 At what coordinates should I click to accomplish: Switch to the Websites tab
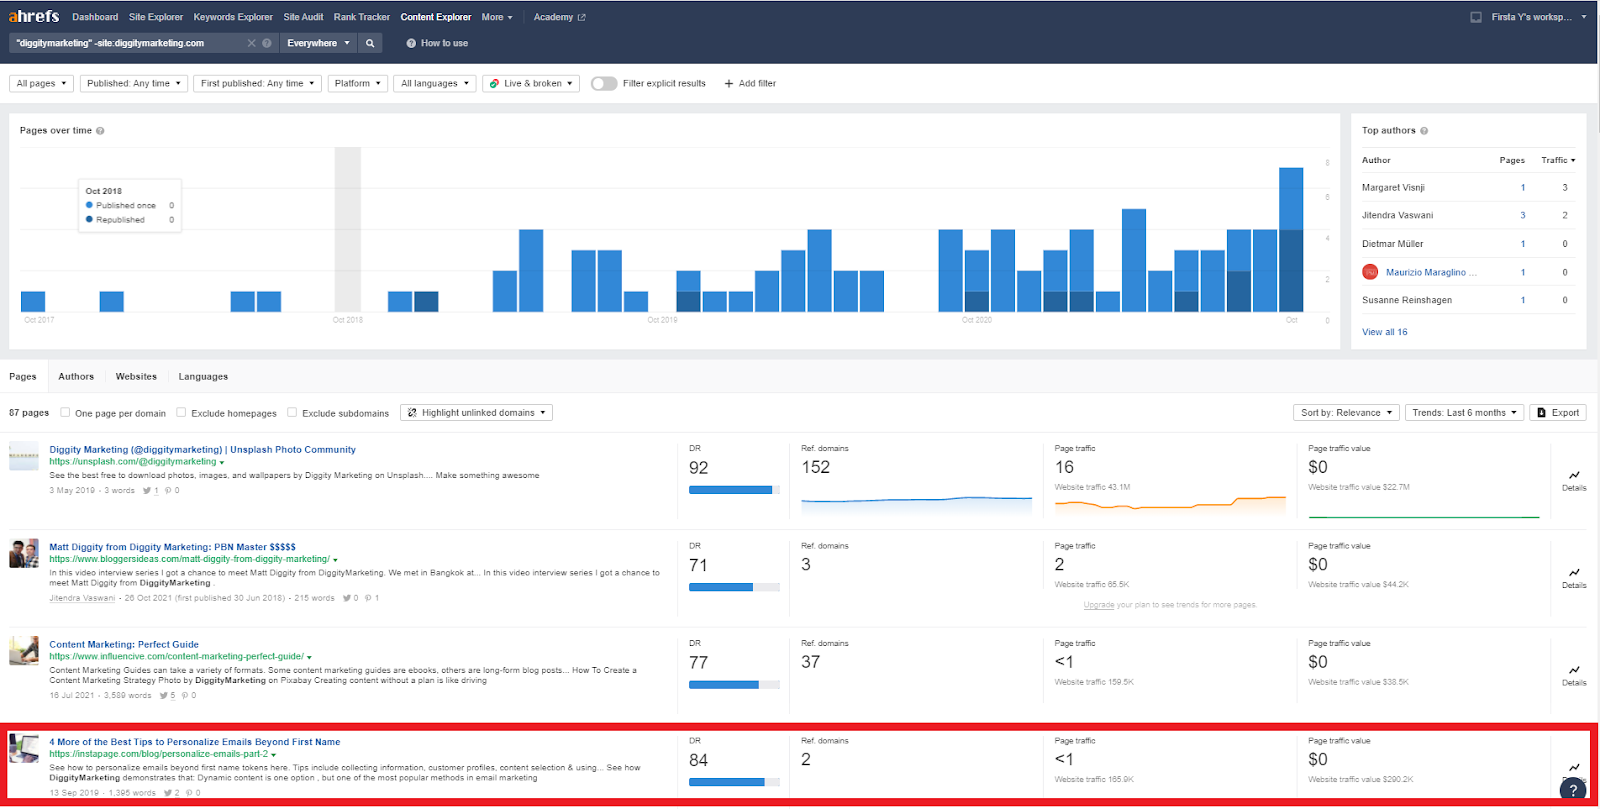click(136, 377)
